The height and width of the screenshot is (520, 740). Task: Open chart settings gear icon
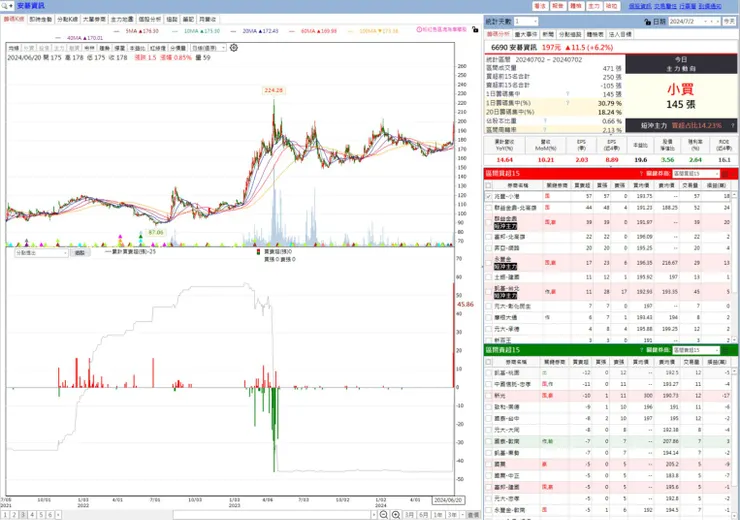(x=234, y=48)
